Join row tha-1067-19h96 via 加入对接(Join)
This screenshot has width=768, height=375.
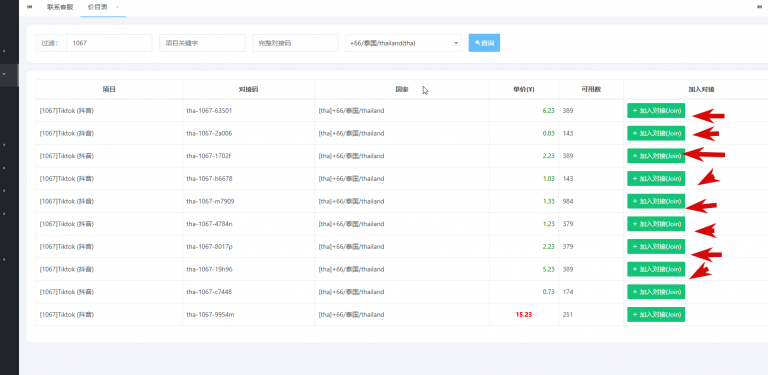pos(656,269)
